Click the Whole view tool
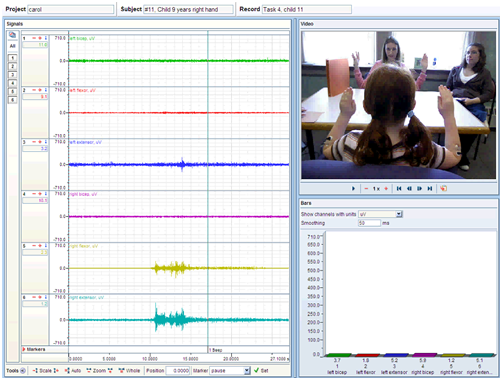Screen dimensions: 502x390 pos(129,371)
